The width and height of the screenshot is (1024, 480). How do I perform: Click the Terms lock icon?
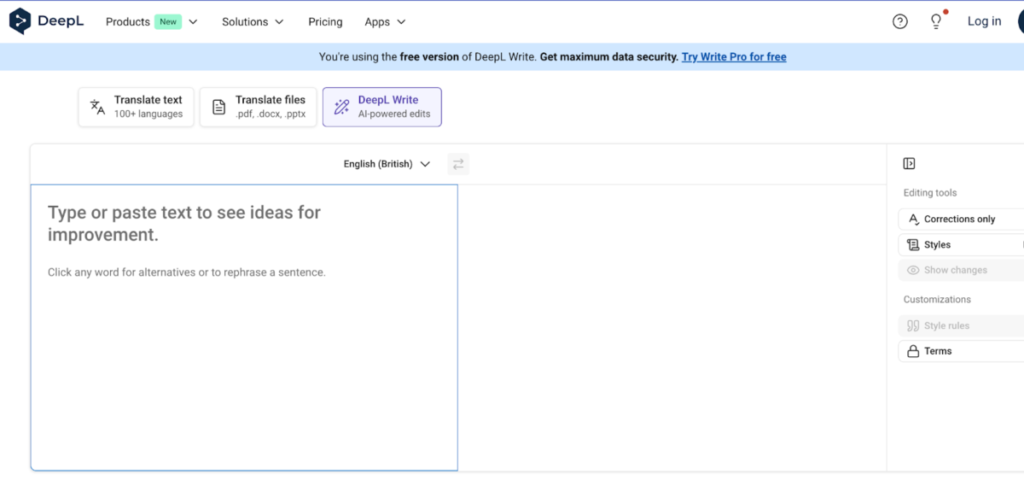(913, 352)
